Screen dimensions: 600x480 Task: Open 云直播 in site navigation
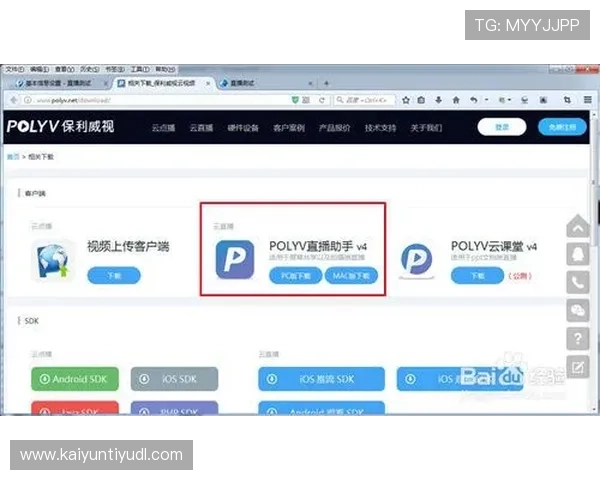[x=201, y=127]
